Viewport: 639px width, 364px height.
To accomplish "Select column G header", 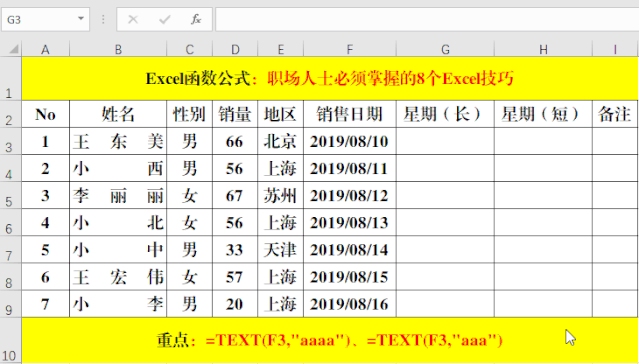I will 445,50.
